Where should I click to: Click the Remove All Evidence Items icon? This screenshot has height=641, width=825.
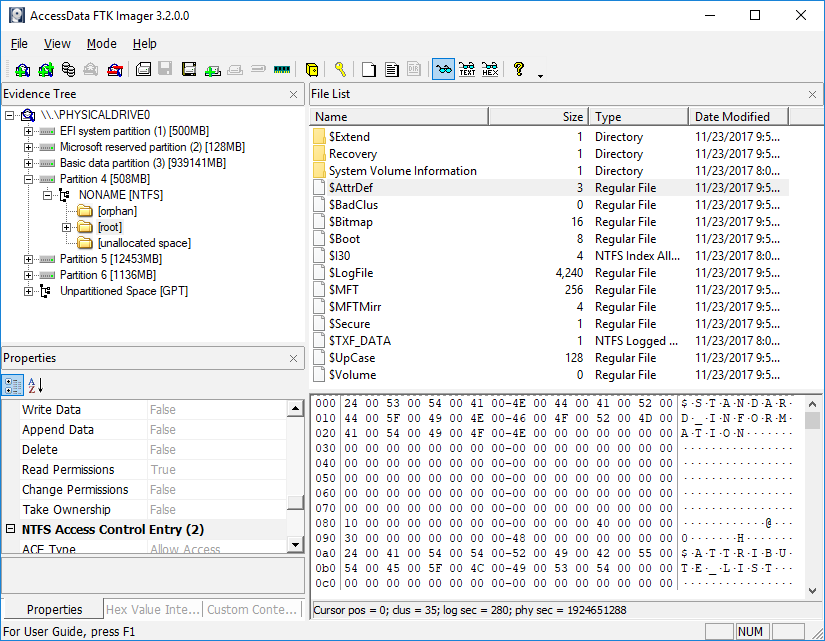click(x=115, y=69)
